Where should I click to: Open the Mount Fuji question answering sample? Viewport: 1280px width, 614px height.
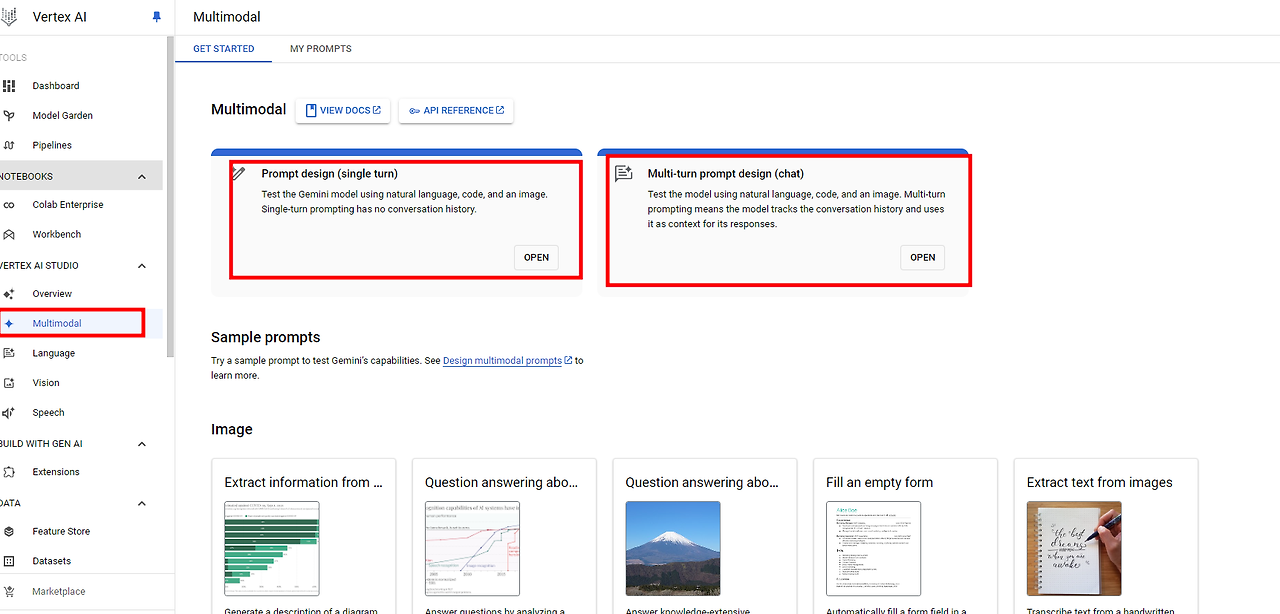704,536
